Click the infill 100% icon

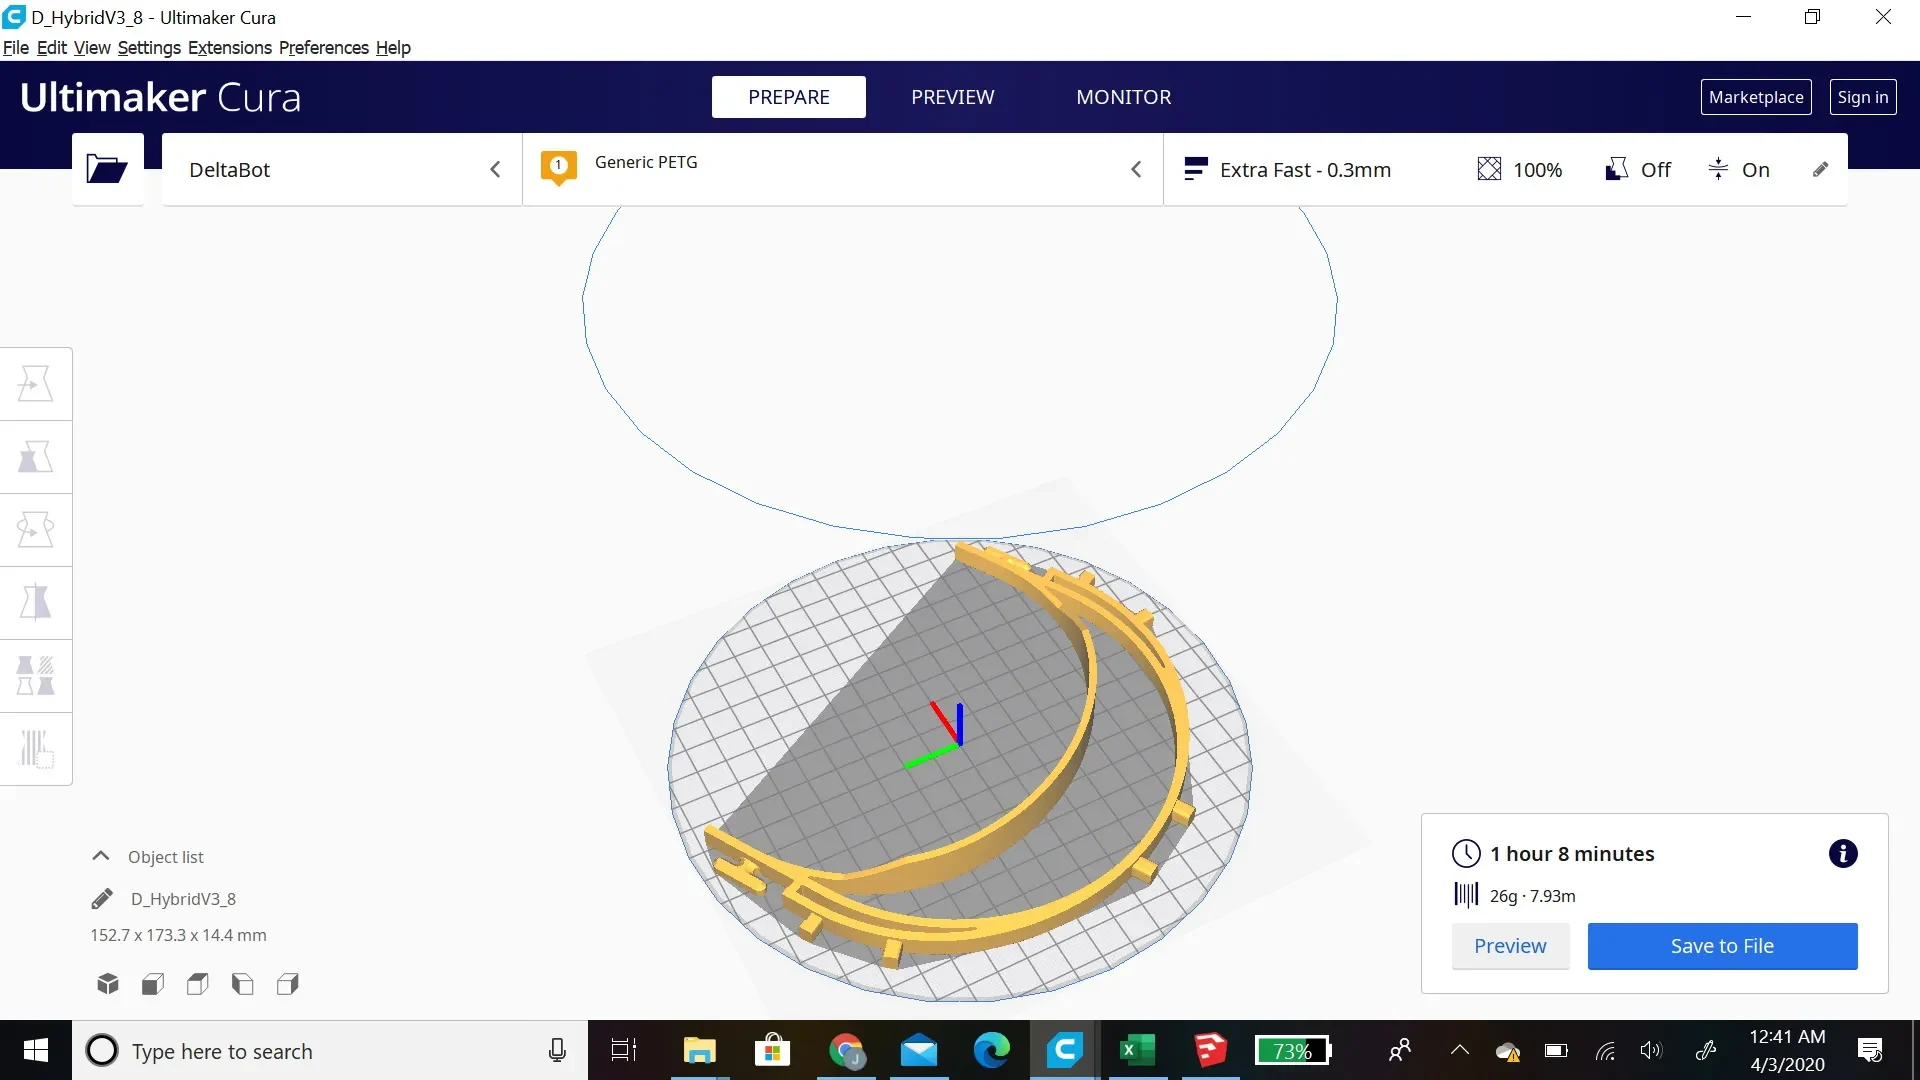click(x=1489, y=169)
